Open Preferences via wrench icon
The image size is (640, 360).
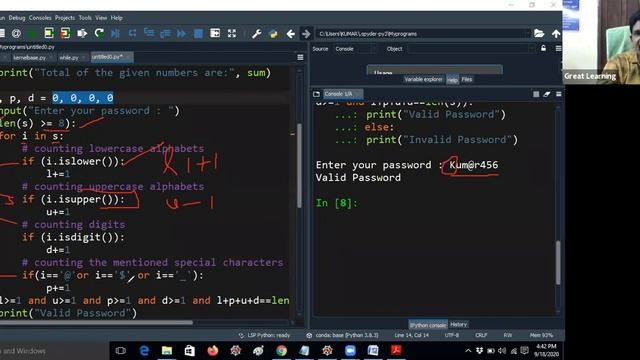pyautogui.click(x=256, y=34)
